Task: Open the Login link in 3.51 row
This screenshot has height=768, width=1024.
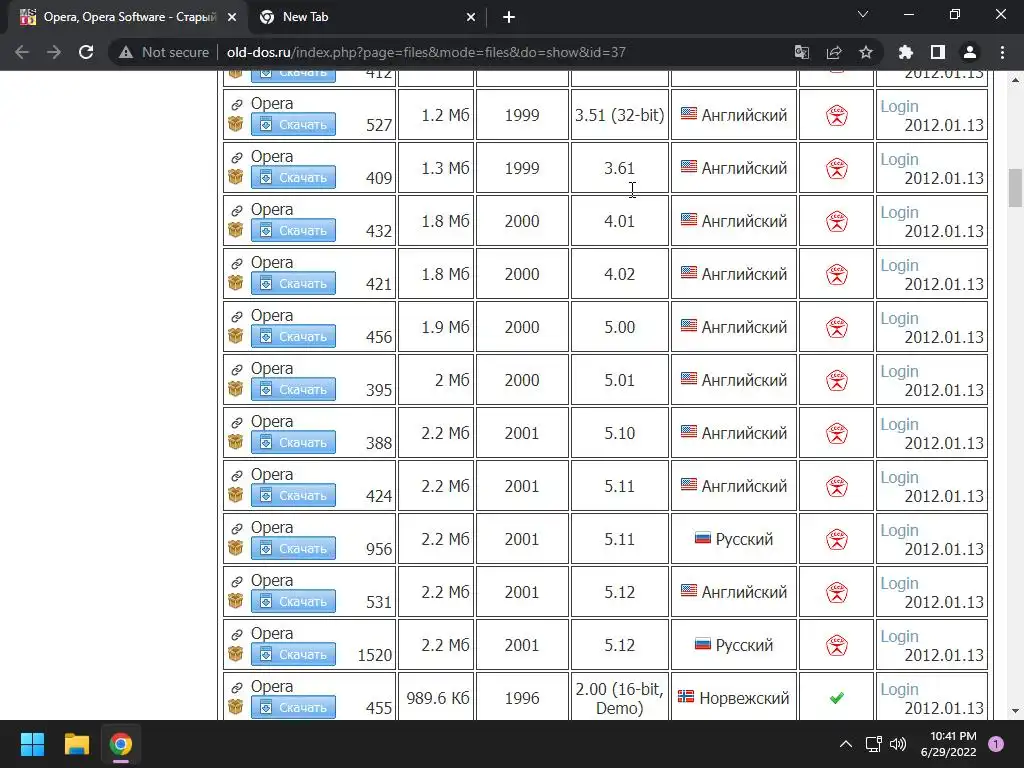Action: tap(899, 106)
